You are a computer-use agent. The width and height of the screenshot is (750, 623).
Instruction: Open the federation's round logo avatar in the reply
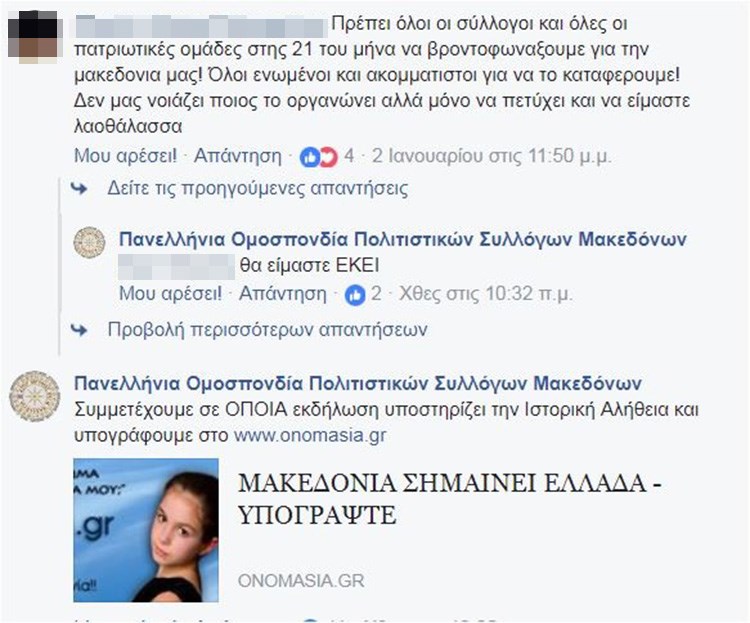coord(89,243)
